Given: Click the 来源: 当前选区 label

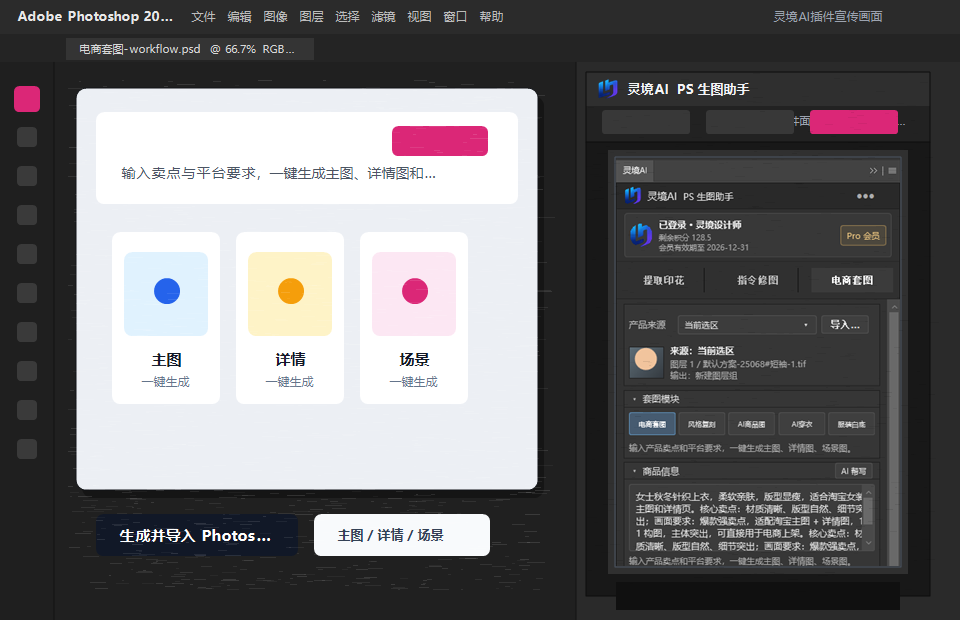Looking at the screenshot, I should 702,351.
